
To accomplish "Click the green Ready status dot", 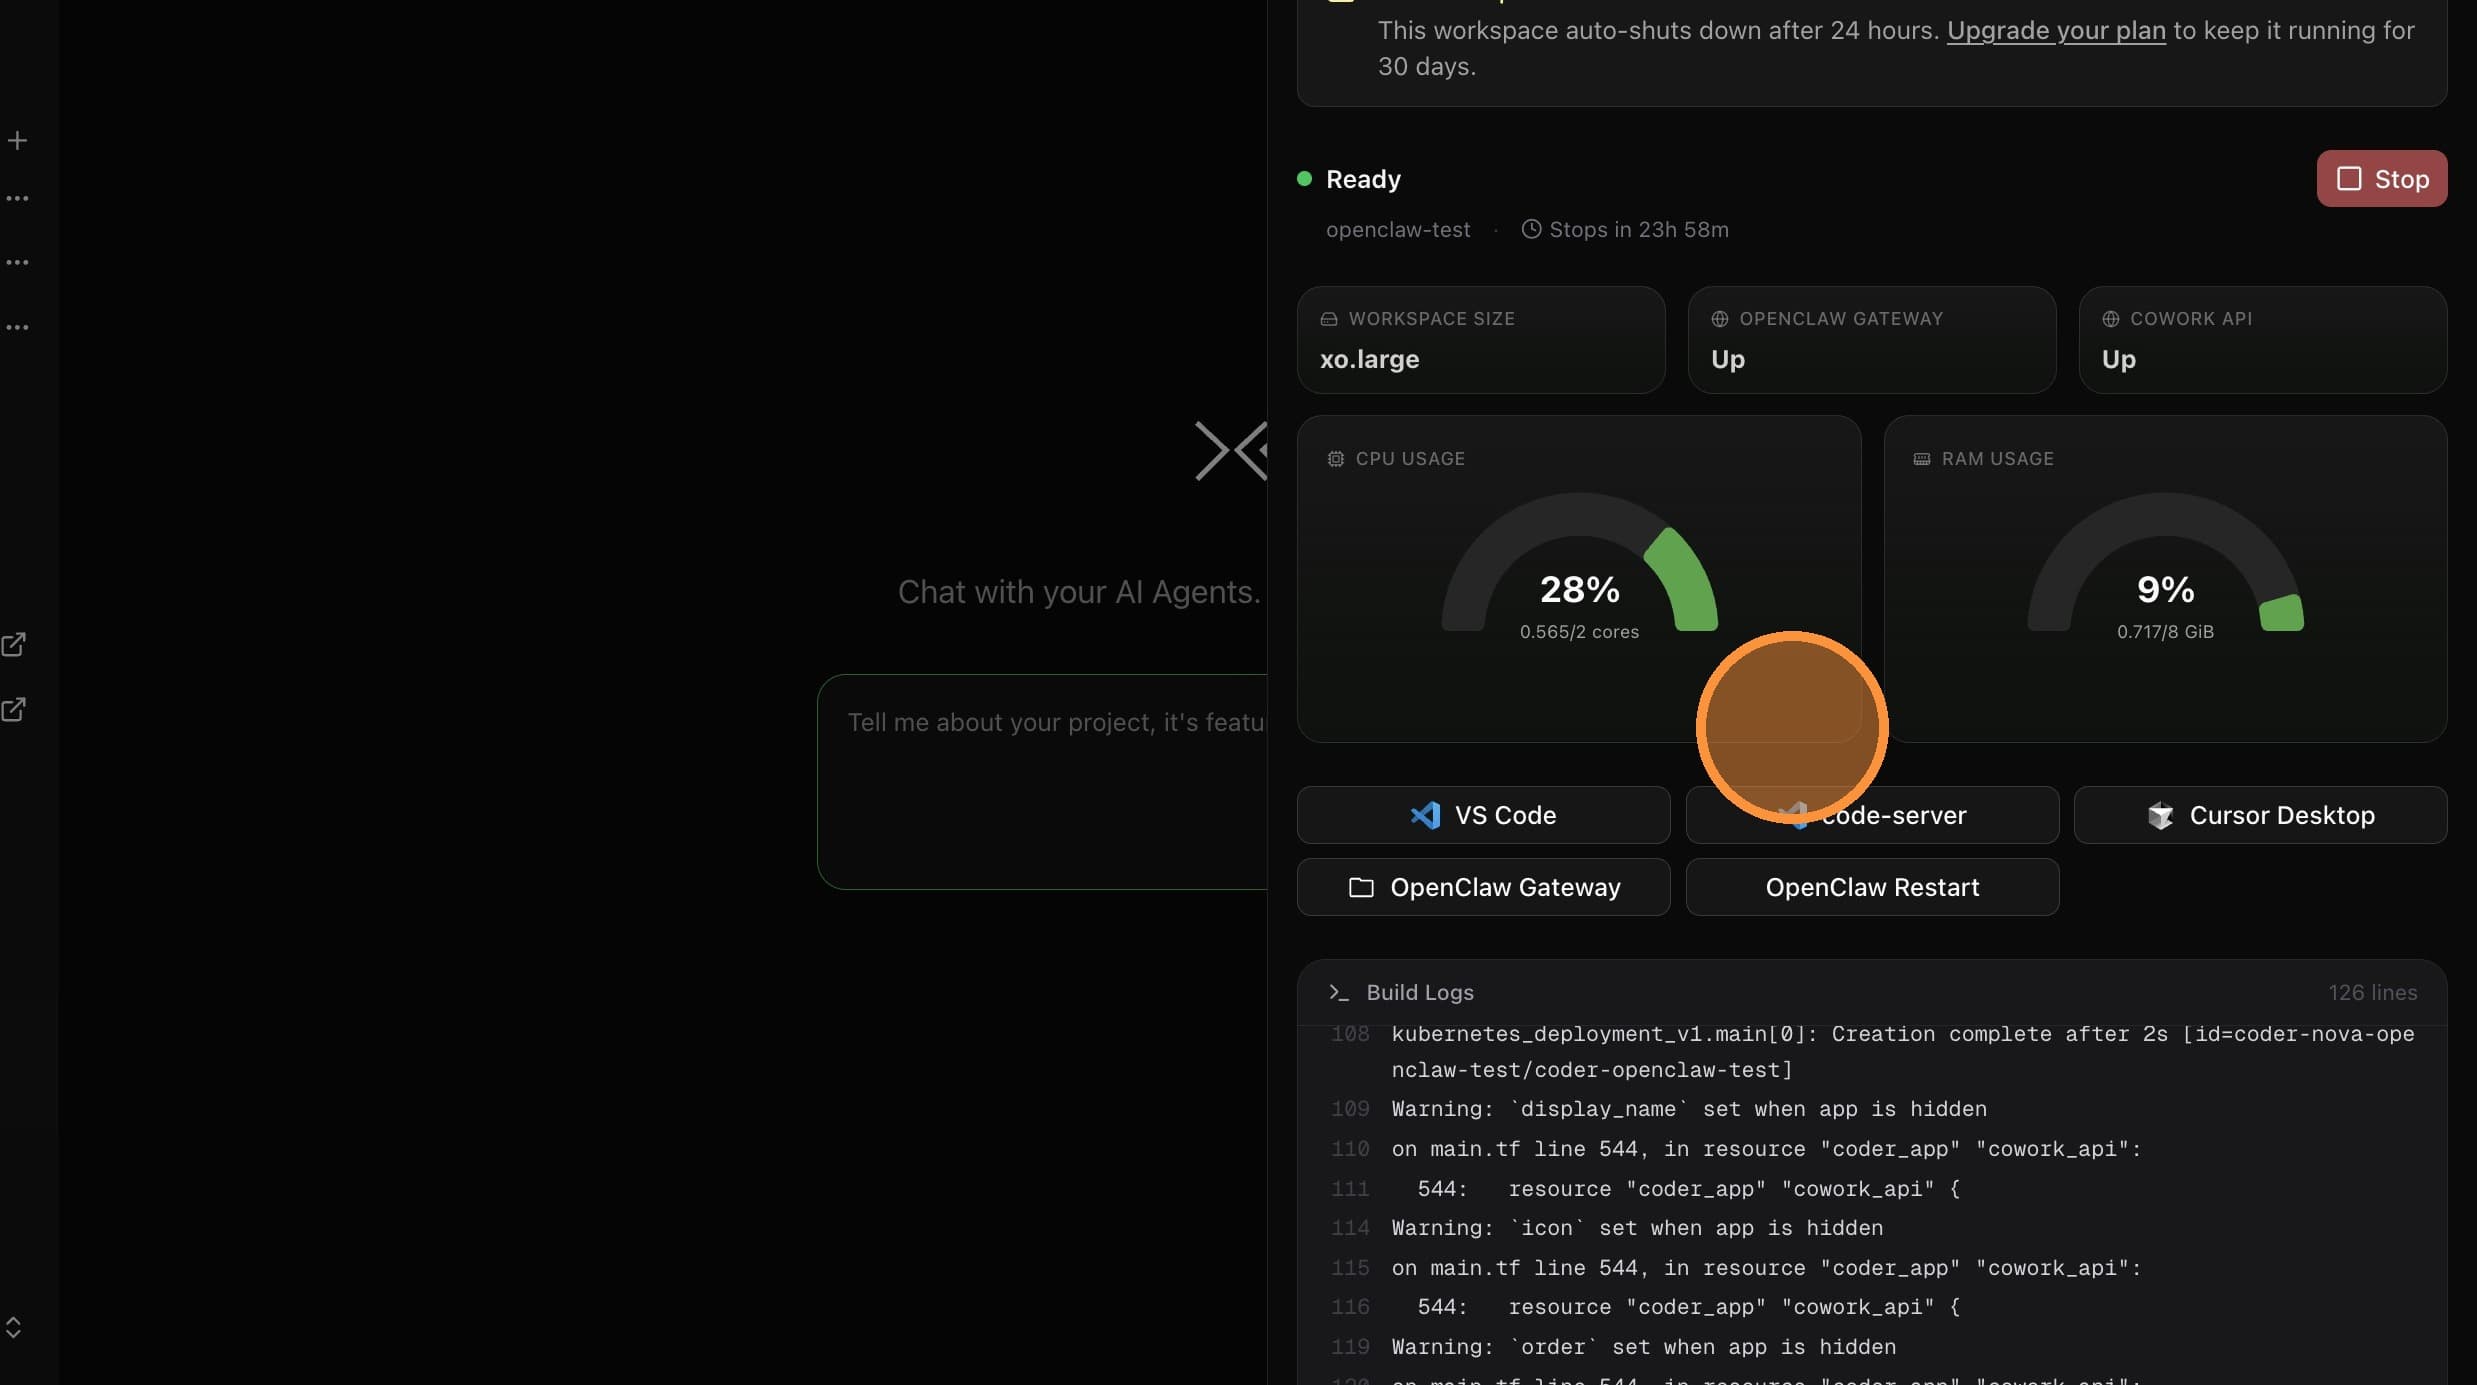I will (1304, 179).
